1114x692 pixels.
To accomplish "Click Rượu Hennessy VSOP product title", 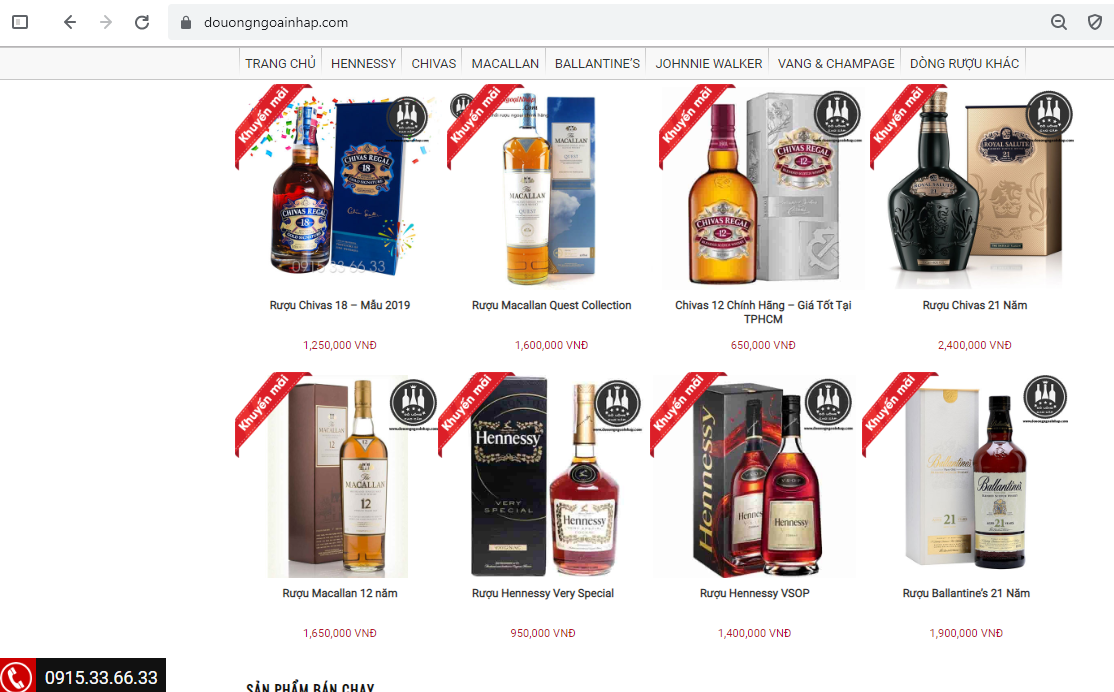I will coord(755,593).
